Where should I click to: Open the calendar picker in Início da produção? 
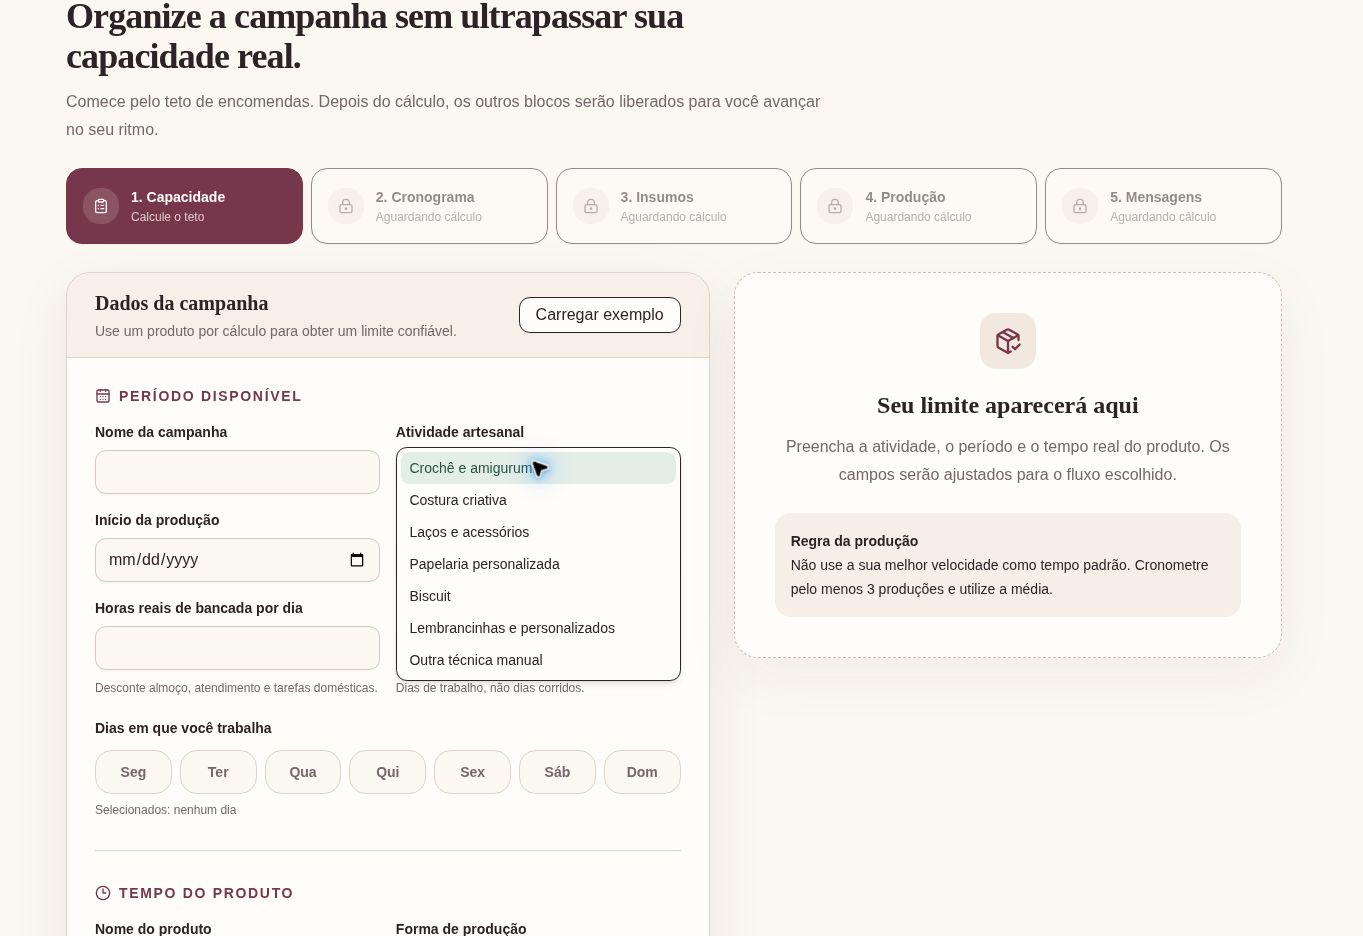pos(357,560)
